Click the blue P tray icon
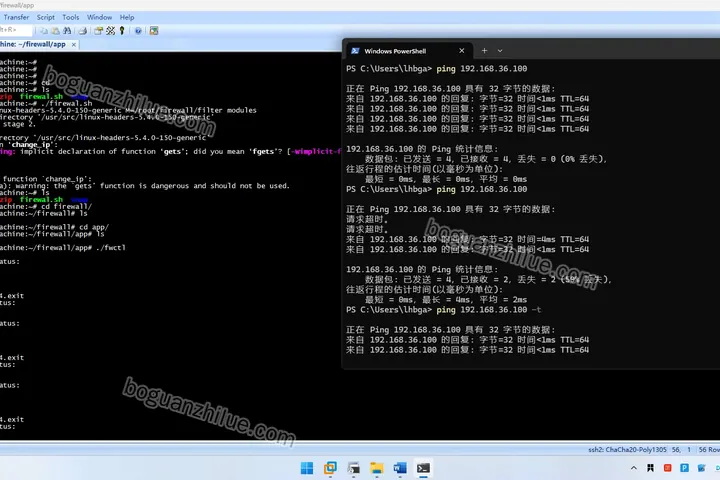Viewport: 720px width, 480px height. [684, 468]
